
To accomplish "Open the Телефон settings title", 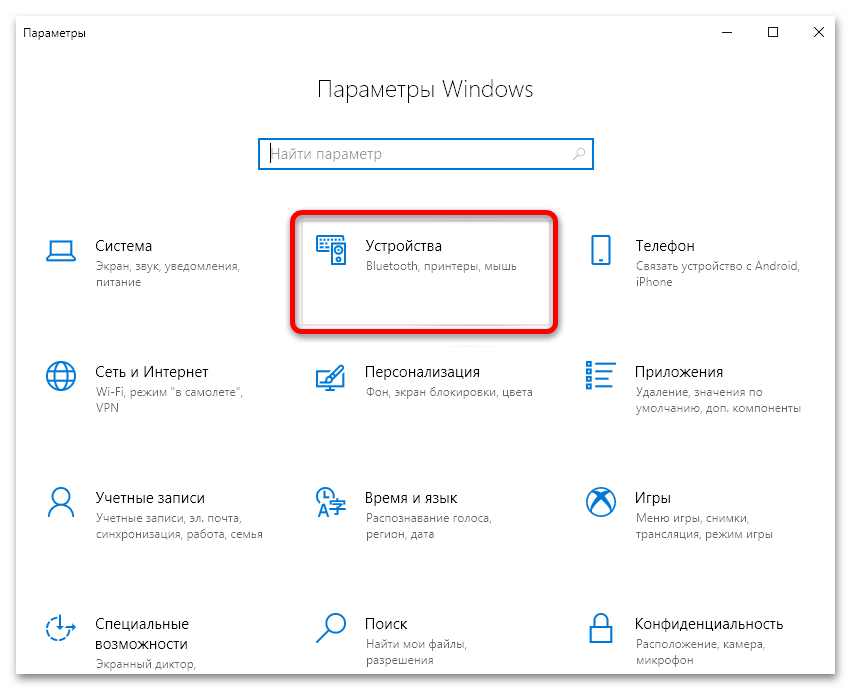I will tap(665, 246).
